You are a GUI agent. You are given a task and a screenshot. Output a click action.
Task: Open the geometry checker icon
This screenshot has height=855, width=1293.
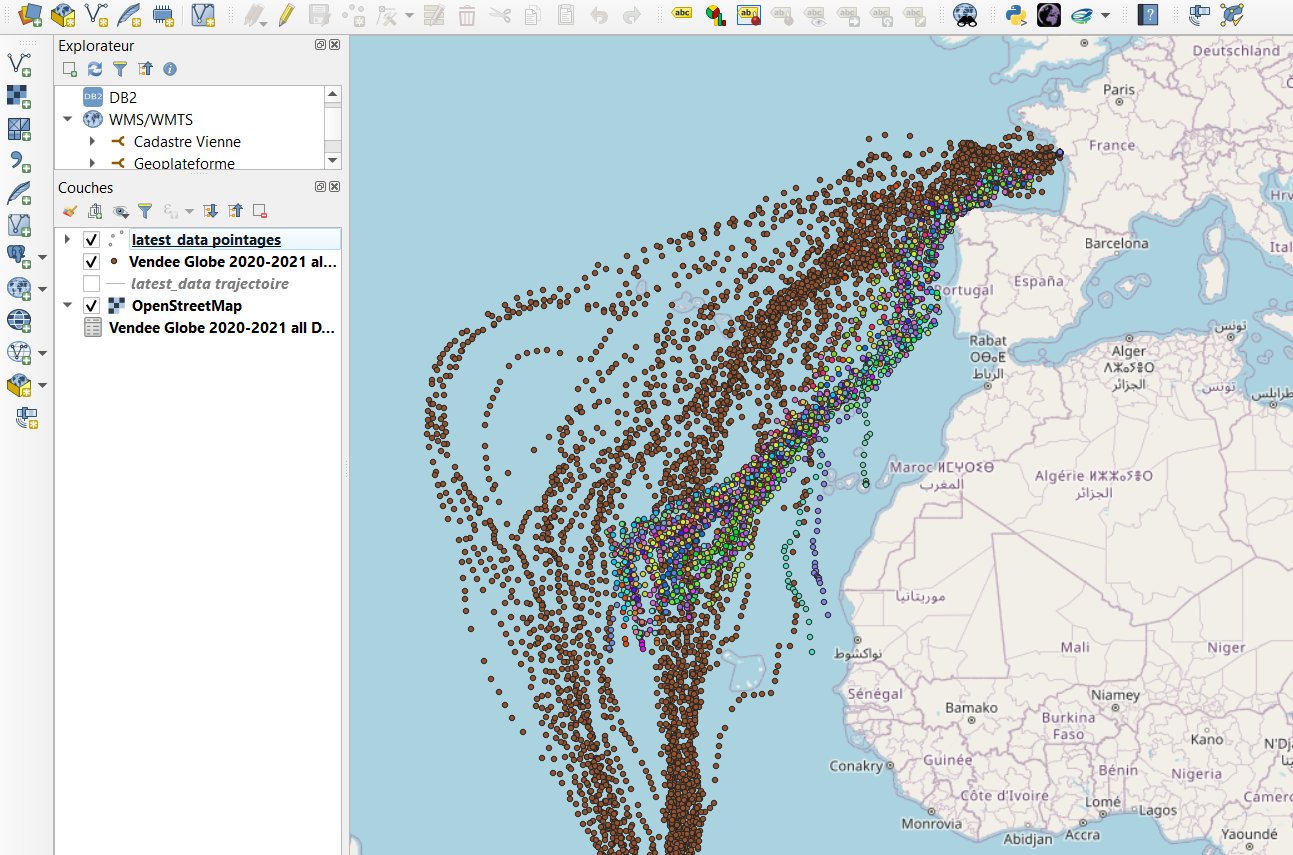point(1232,14)
